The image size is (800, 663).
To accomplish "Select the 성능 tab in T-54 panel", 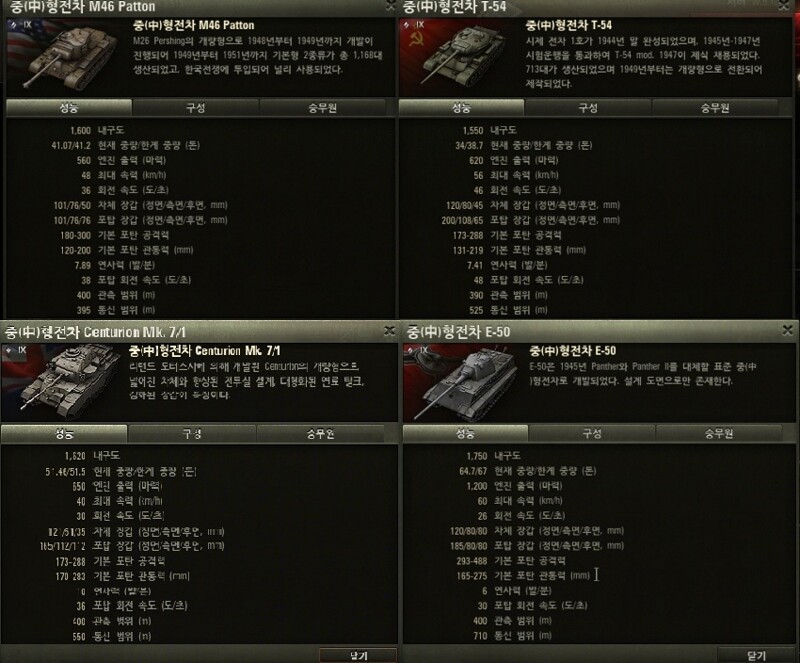I will [461, 108].
